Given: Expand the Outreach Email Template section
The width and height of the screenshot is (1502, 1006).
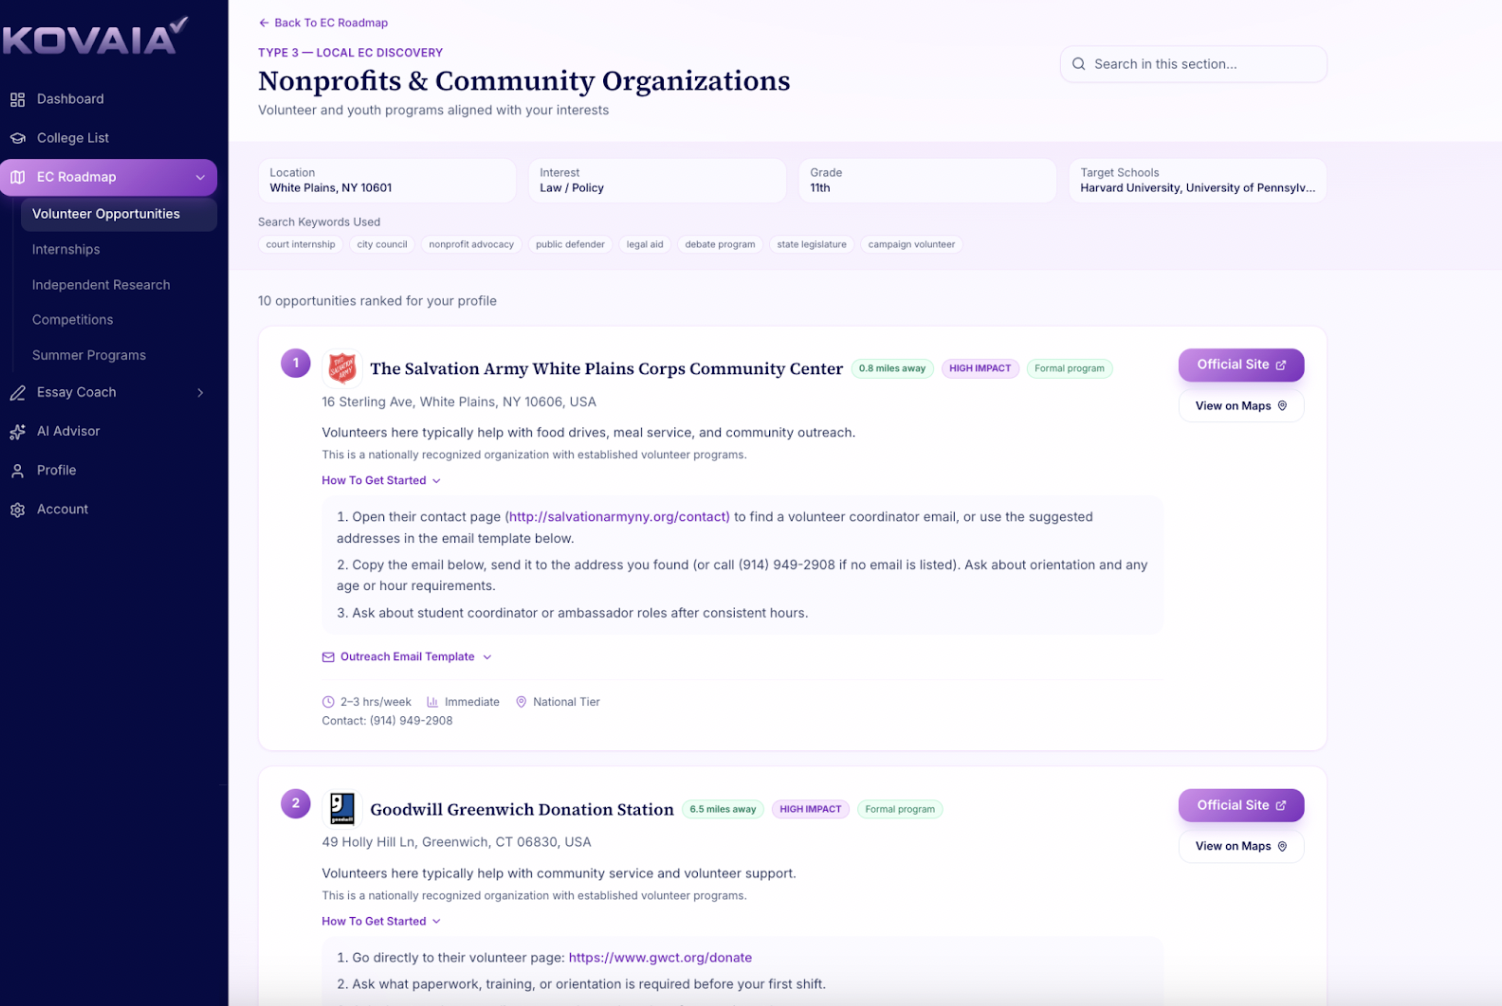Looking at the screenshot, I should (407, 657).
